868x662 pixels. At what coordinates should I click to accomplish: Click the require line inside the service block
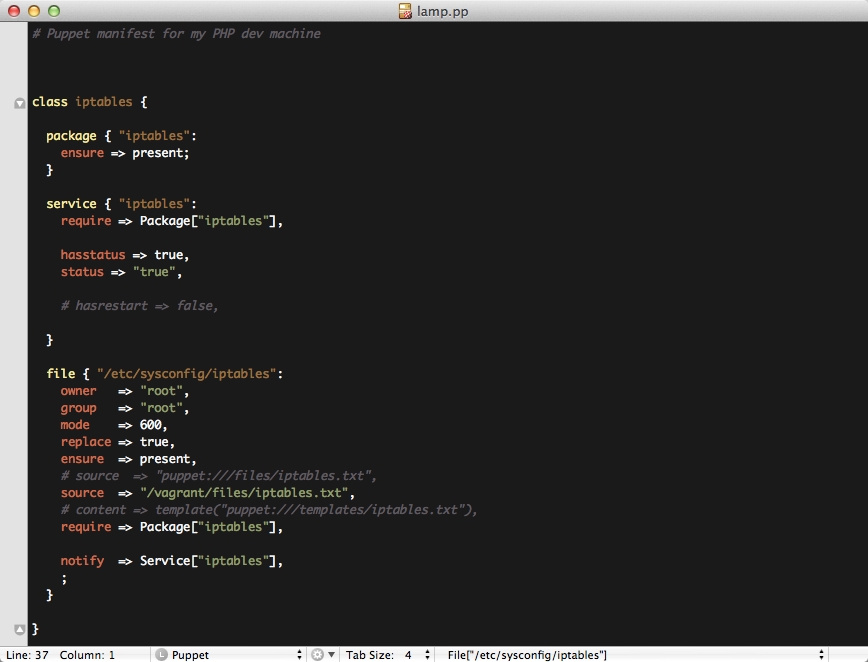(172, 221)
